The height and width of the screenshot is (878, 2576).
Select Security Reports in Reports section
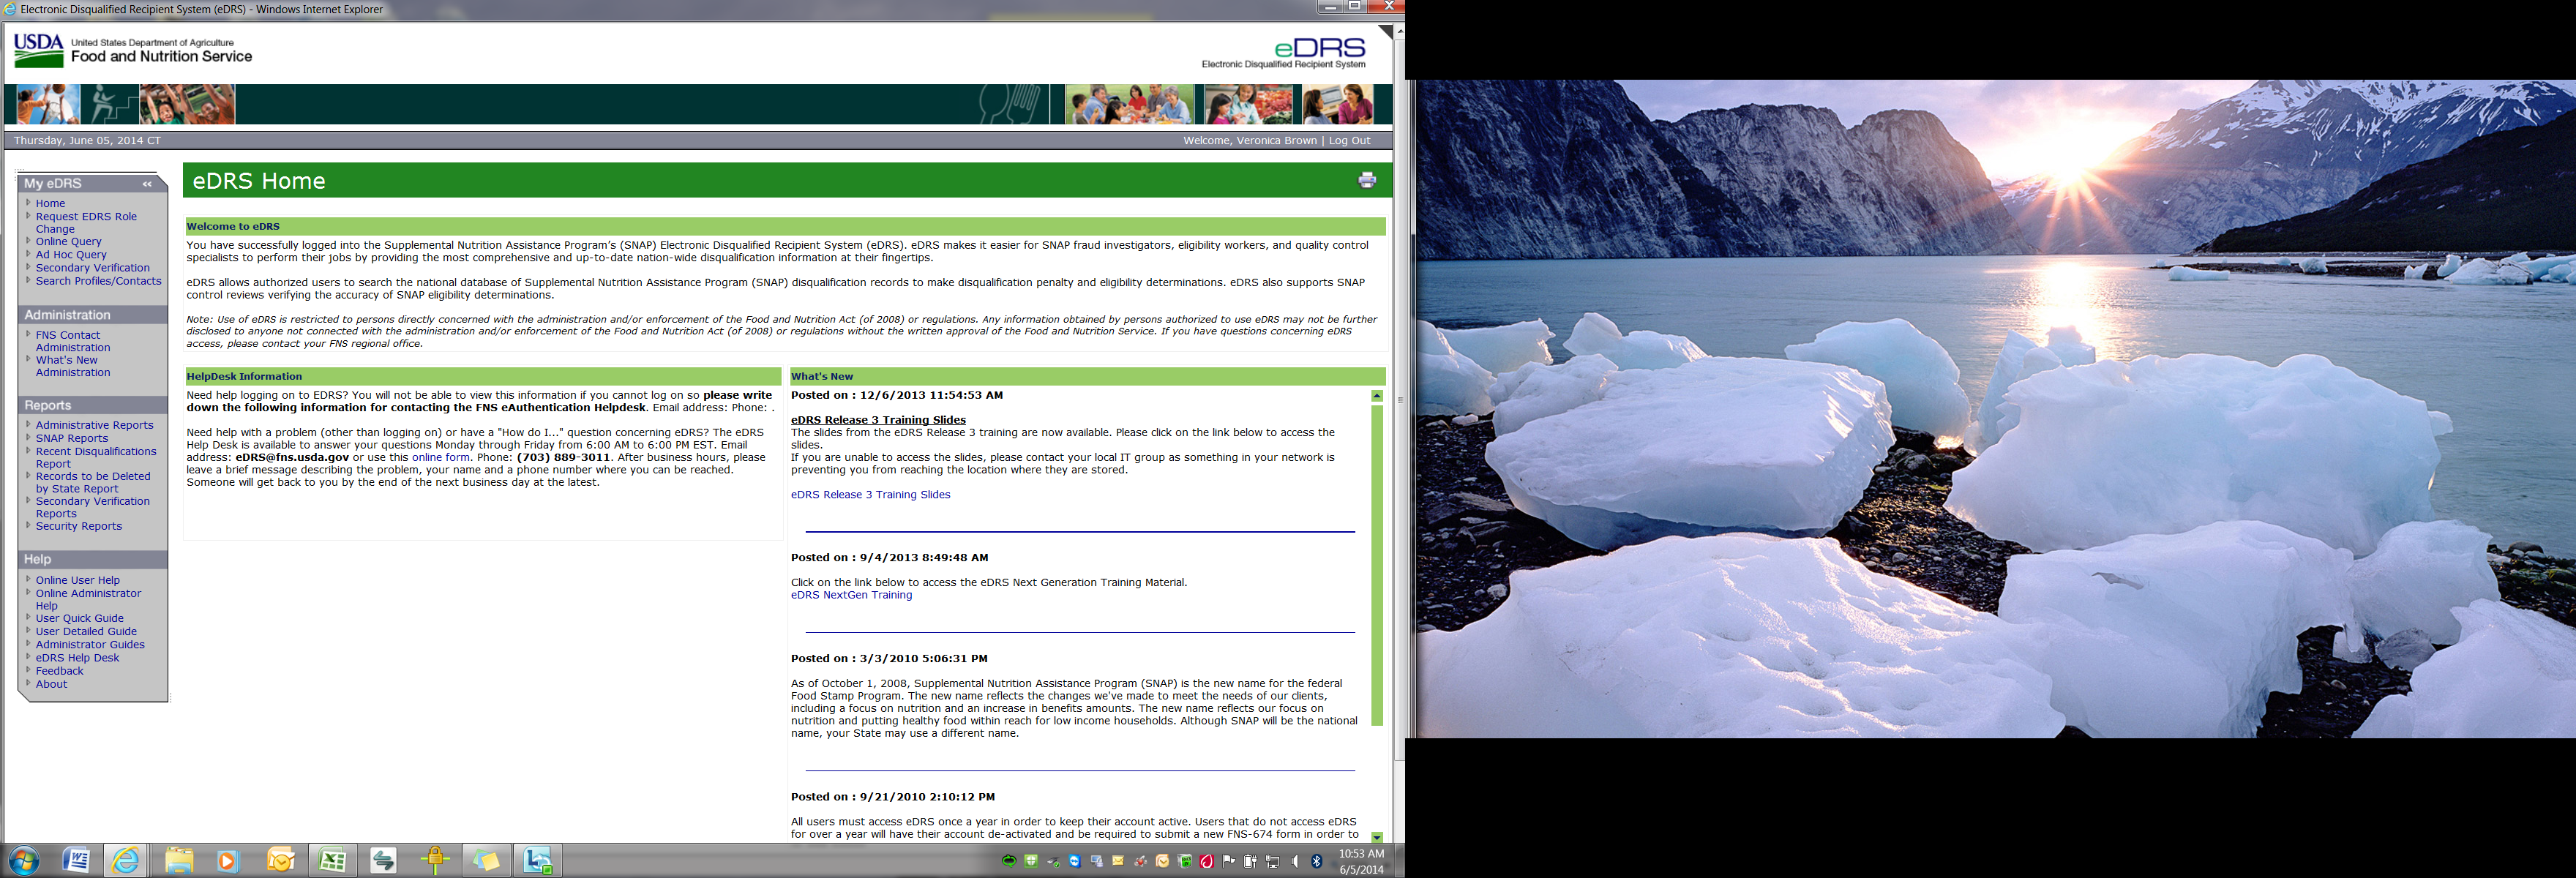coord(78,526)
